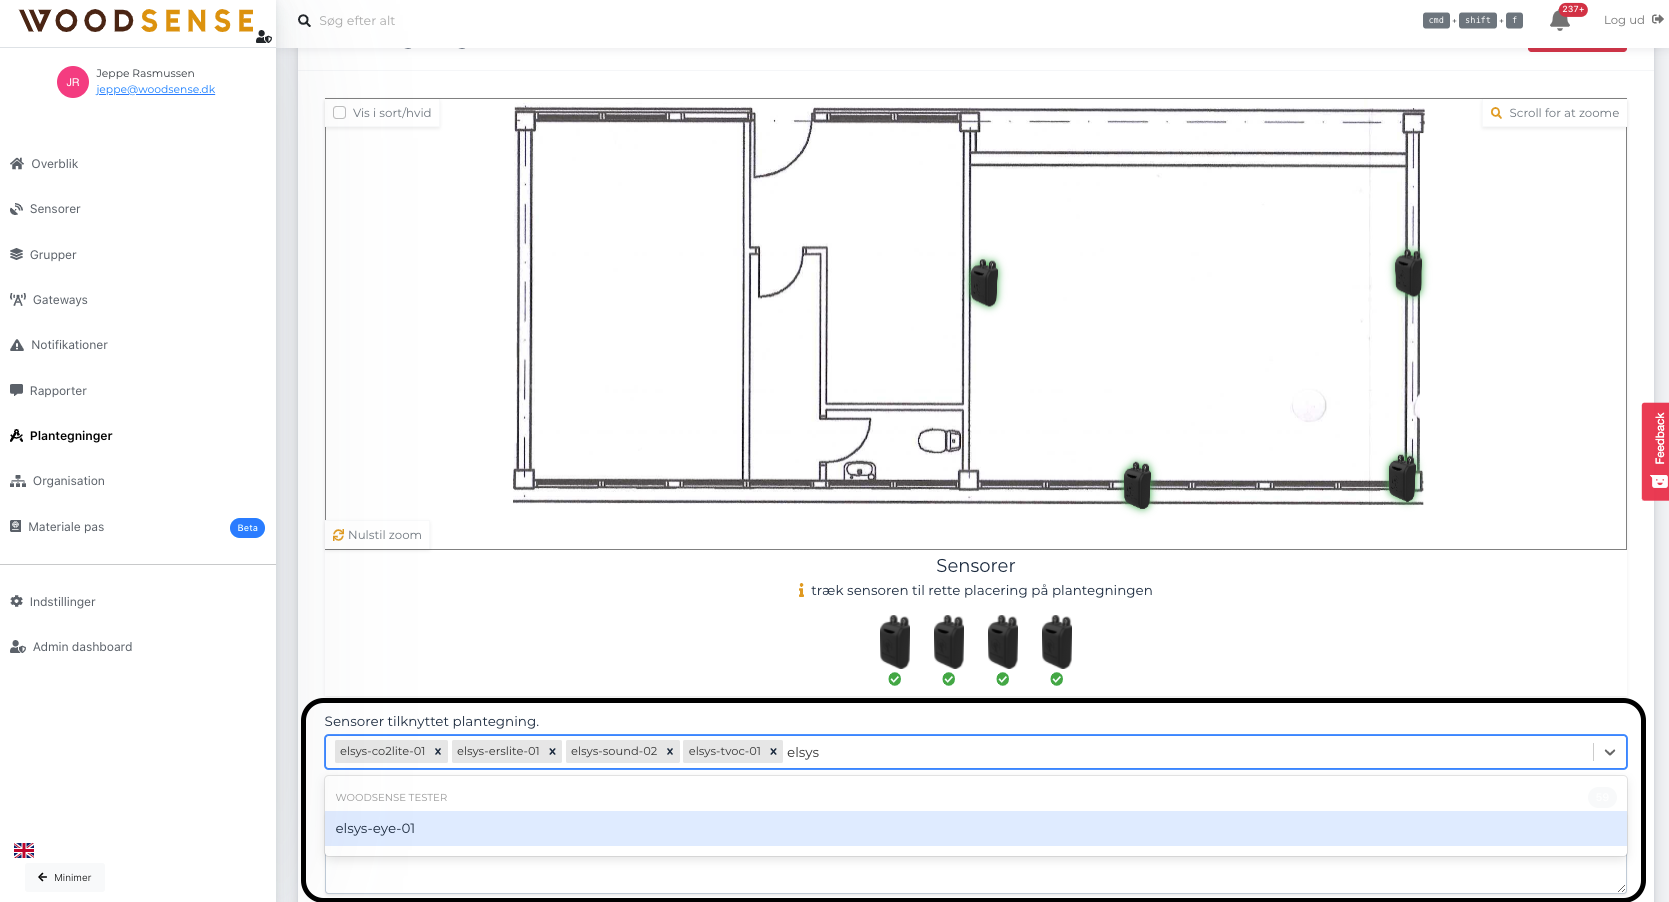
Task: Open the Admin dashboard
Action: [x=82, y=646]
